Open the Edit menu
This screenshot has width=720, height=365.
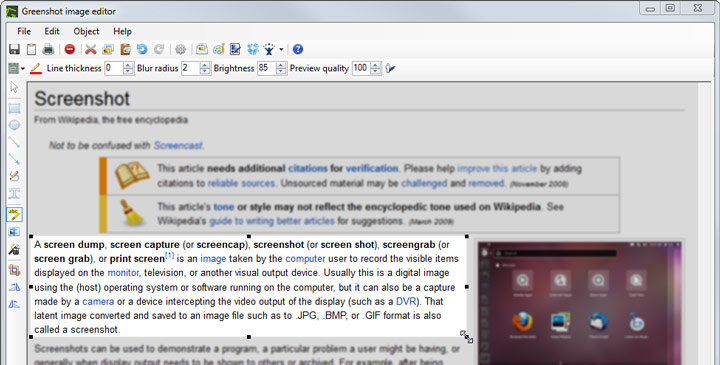(x=52, y=31)
